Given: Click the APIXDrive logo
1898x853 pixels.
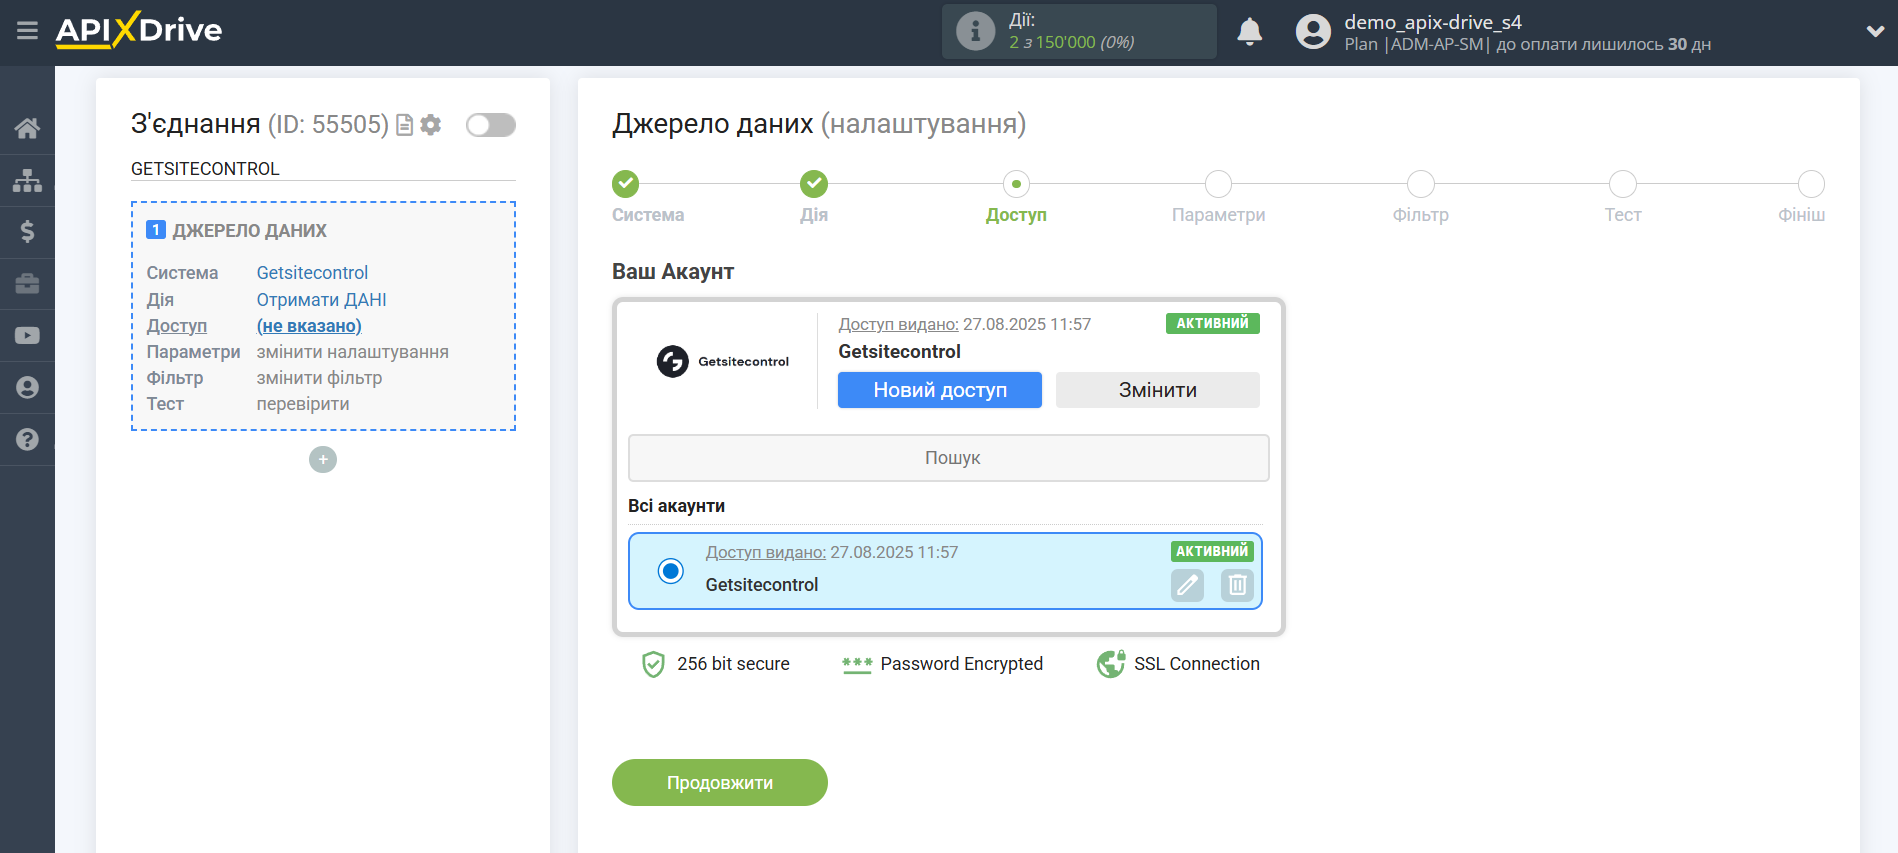Looking at the screenshot, I should [x=139, y=30].
